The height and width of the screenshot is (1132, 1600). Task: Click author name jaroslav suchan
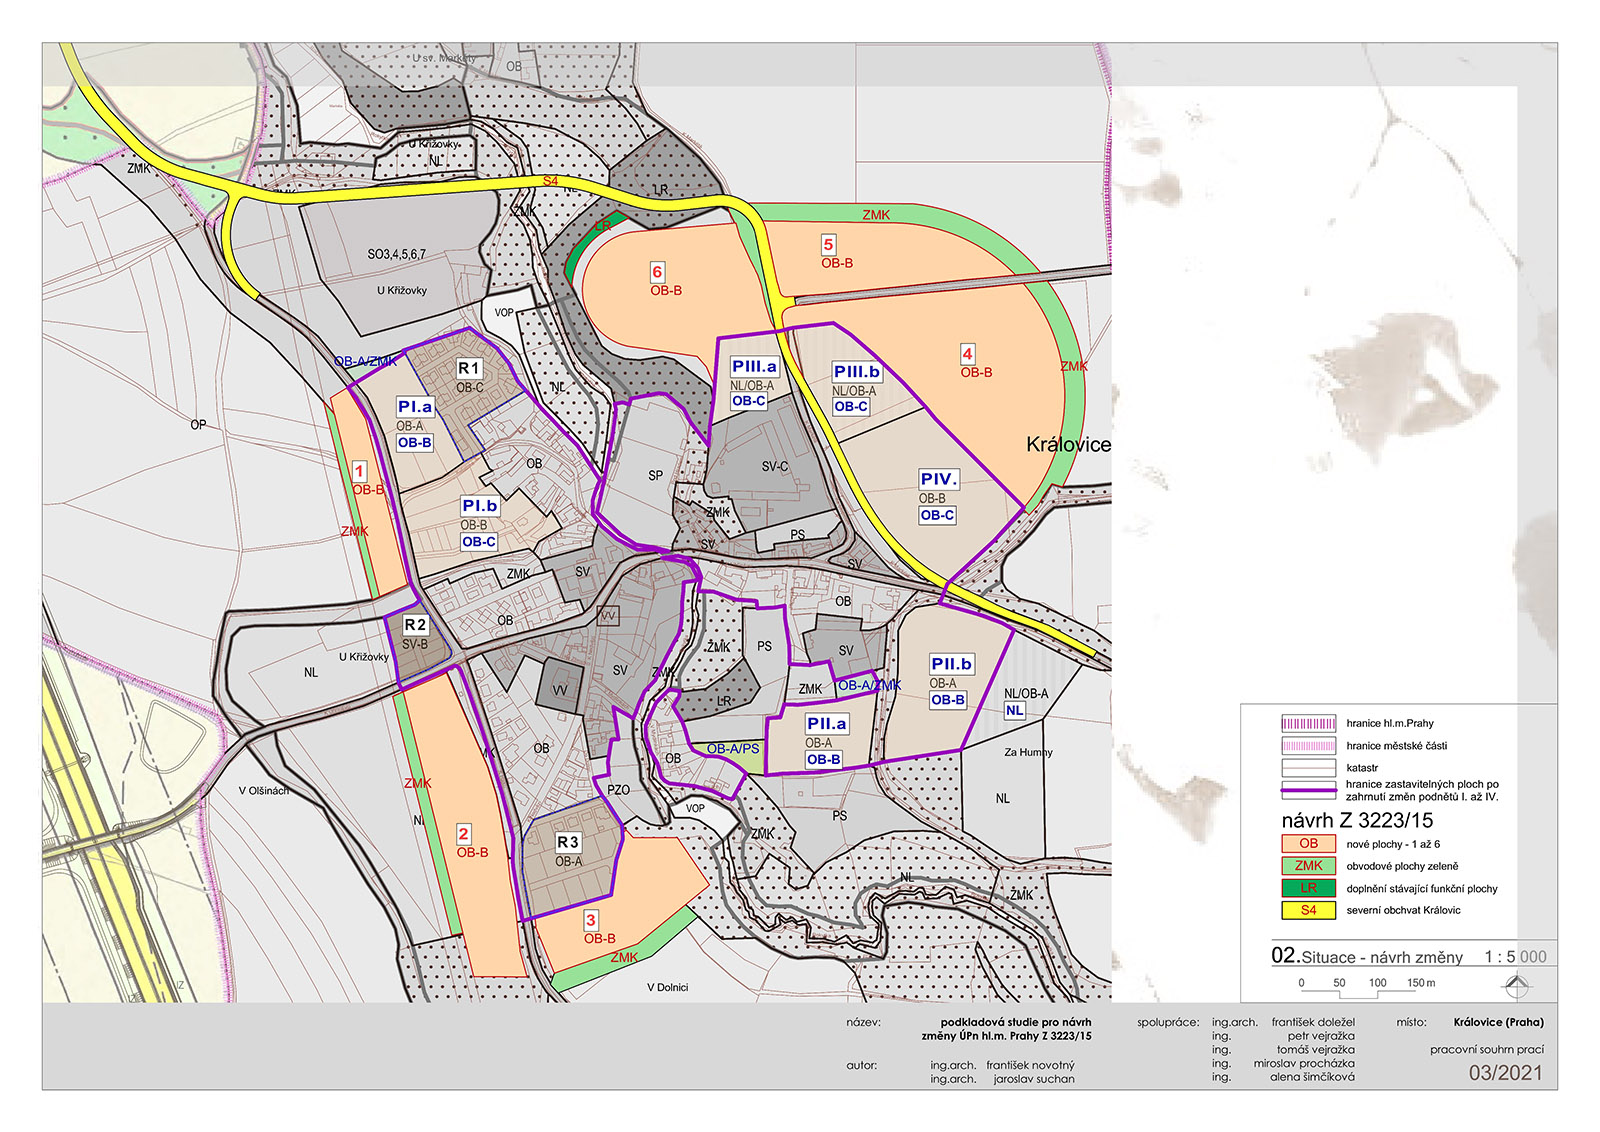click(1034, 1079)
